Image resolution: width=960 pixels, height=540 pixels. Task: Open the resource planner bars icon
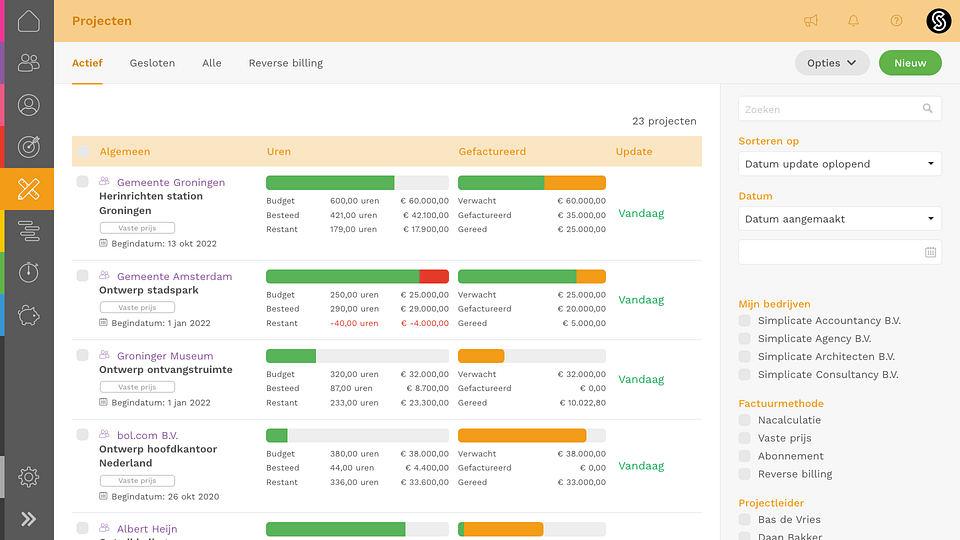coord(29,231)
